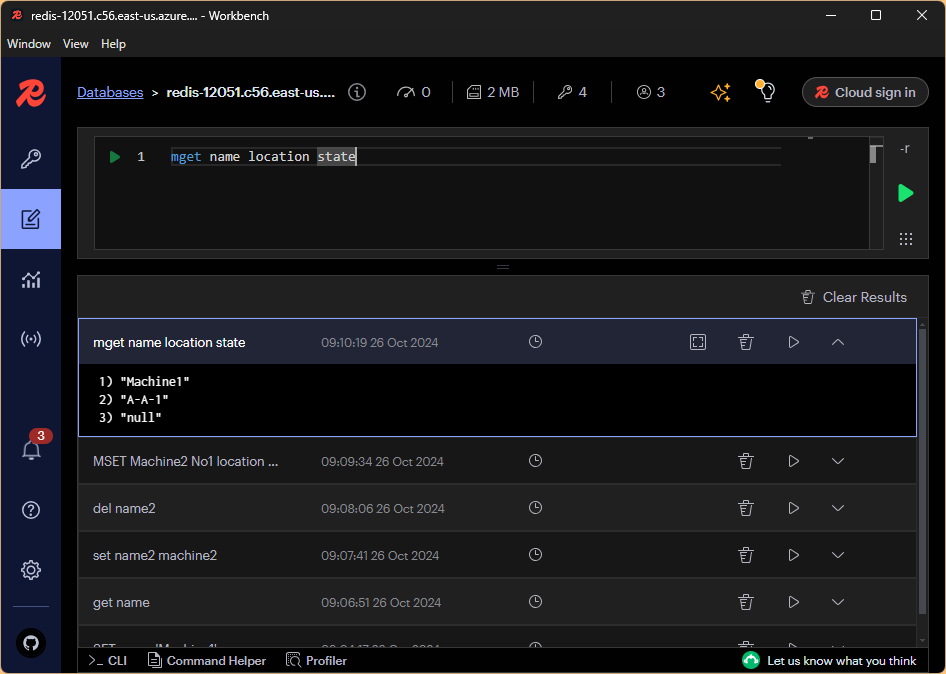Click database name redis-12051.c56.east-us in breadcrumb
Image resolution: width=946 pixels, height=674 pixels.
click(x=250, y=92)
